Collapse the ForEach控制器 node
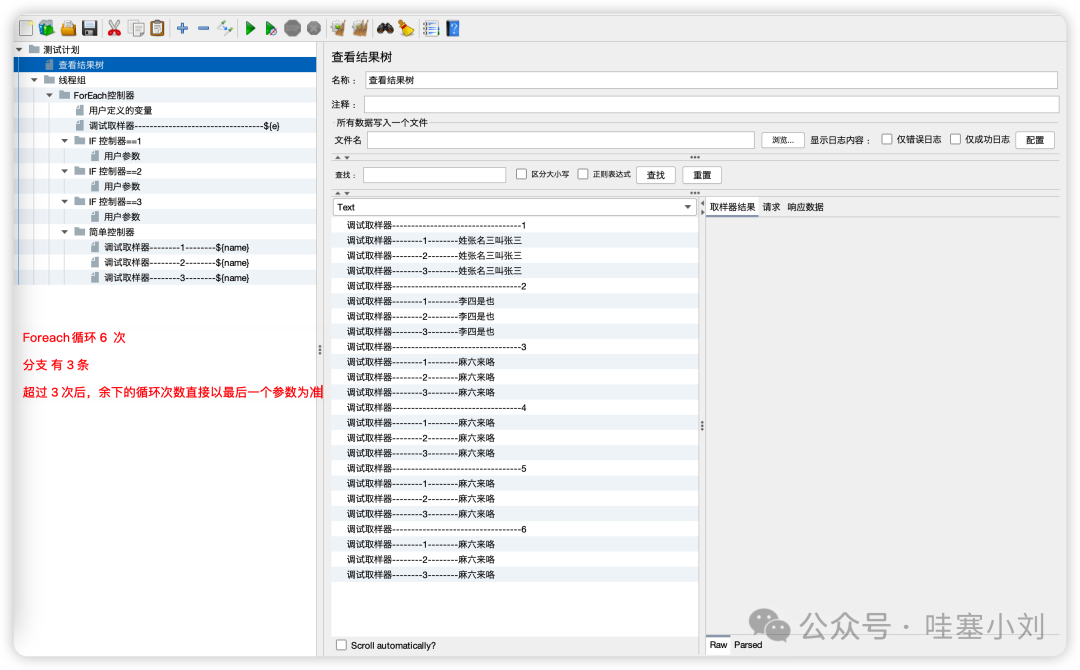This screenshot has width=1080, height=670. click(x=50, y=95)
